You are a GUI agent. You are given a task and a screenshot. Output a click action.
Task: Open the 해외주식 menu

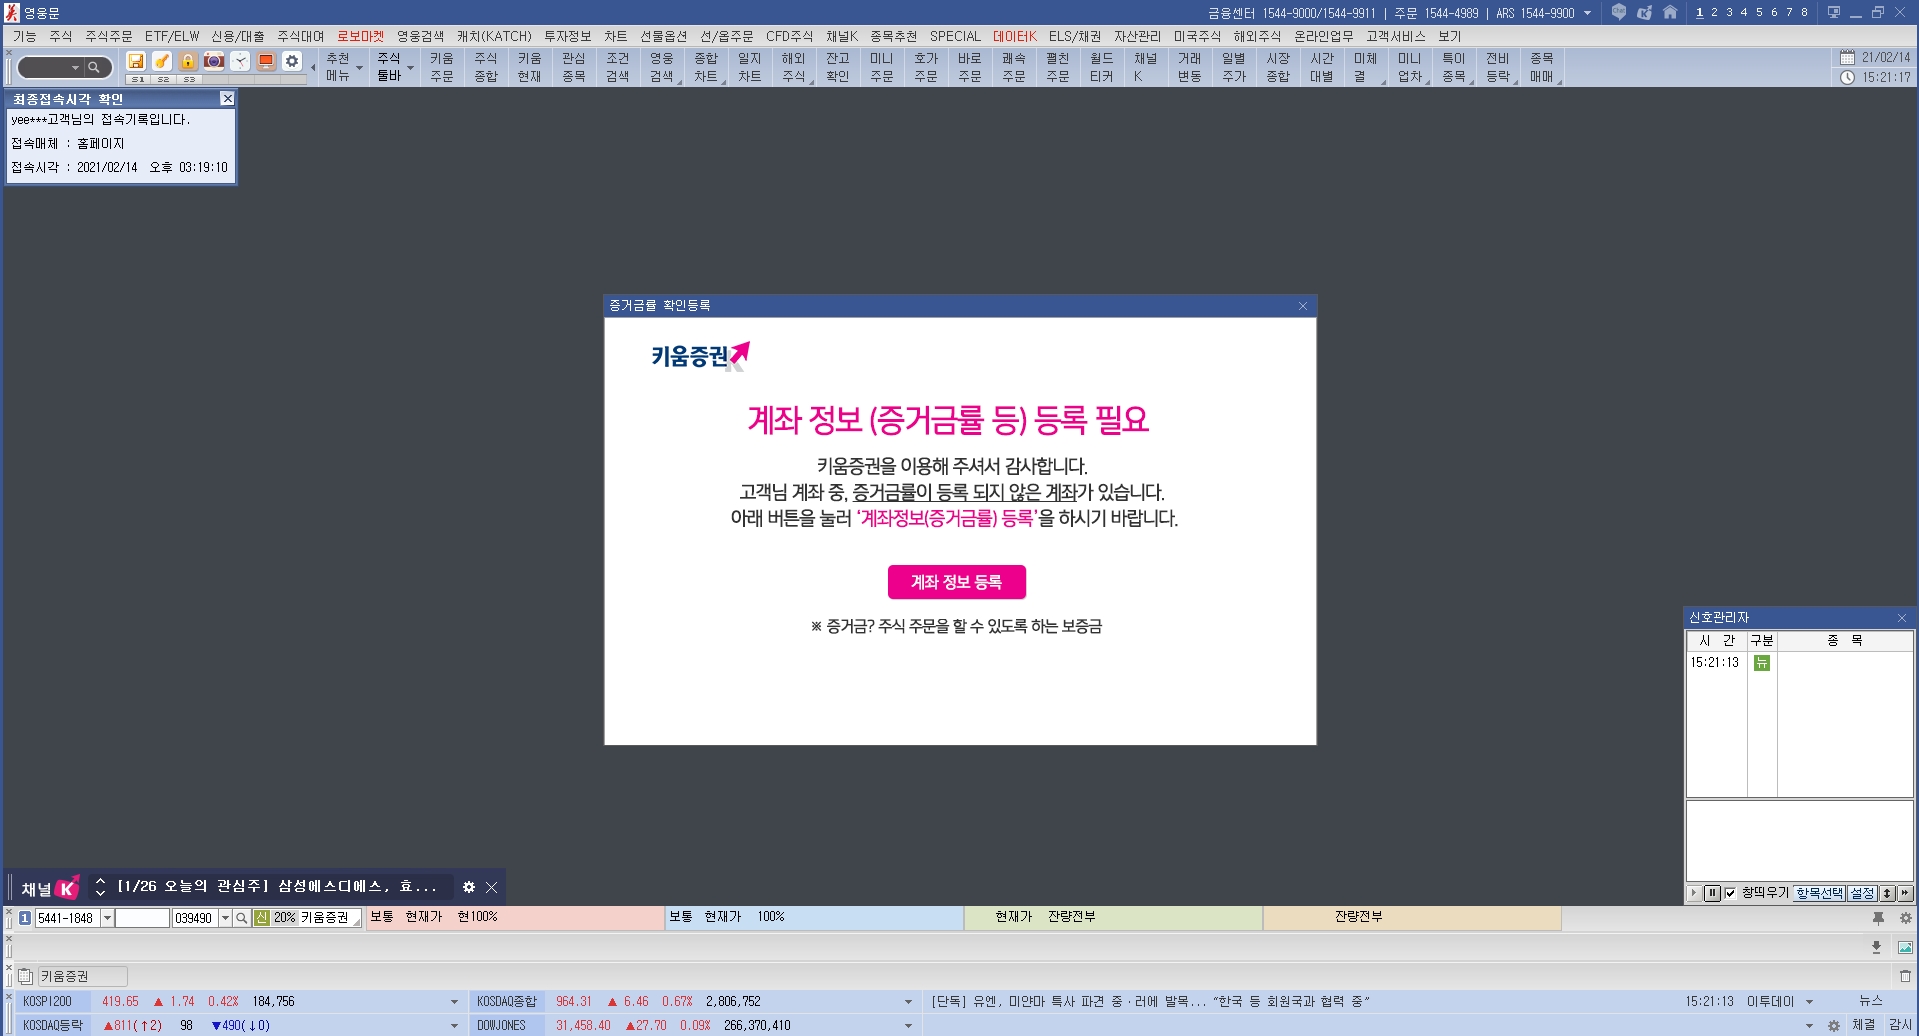(1257, 36)
